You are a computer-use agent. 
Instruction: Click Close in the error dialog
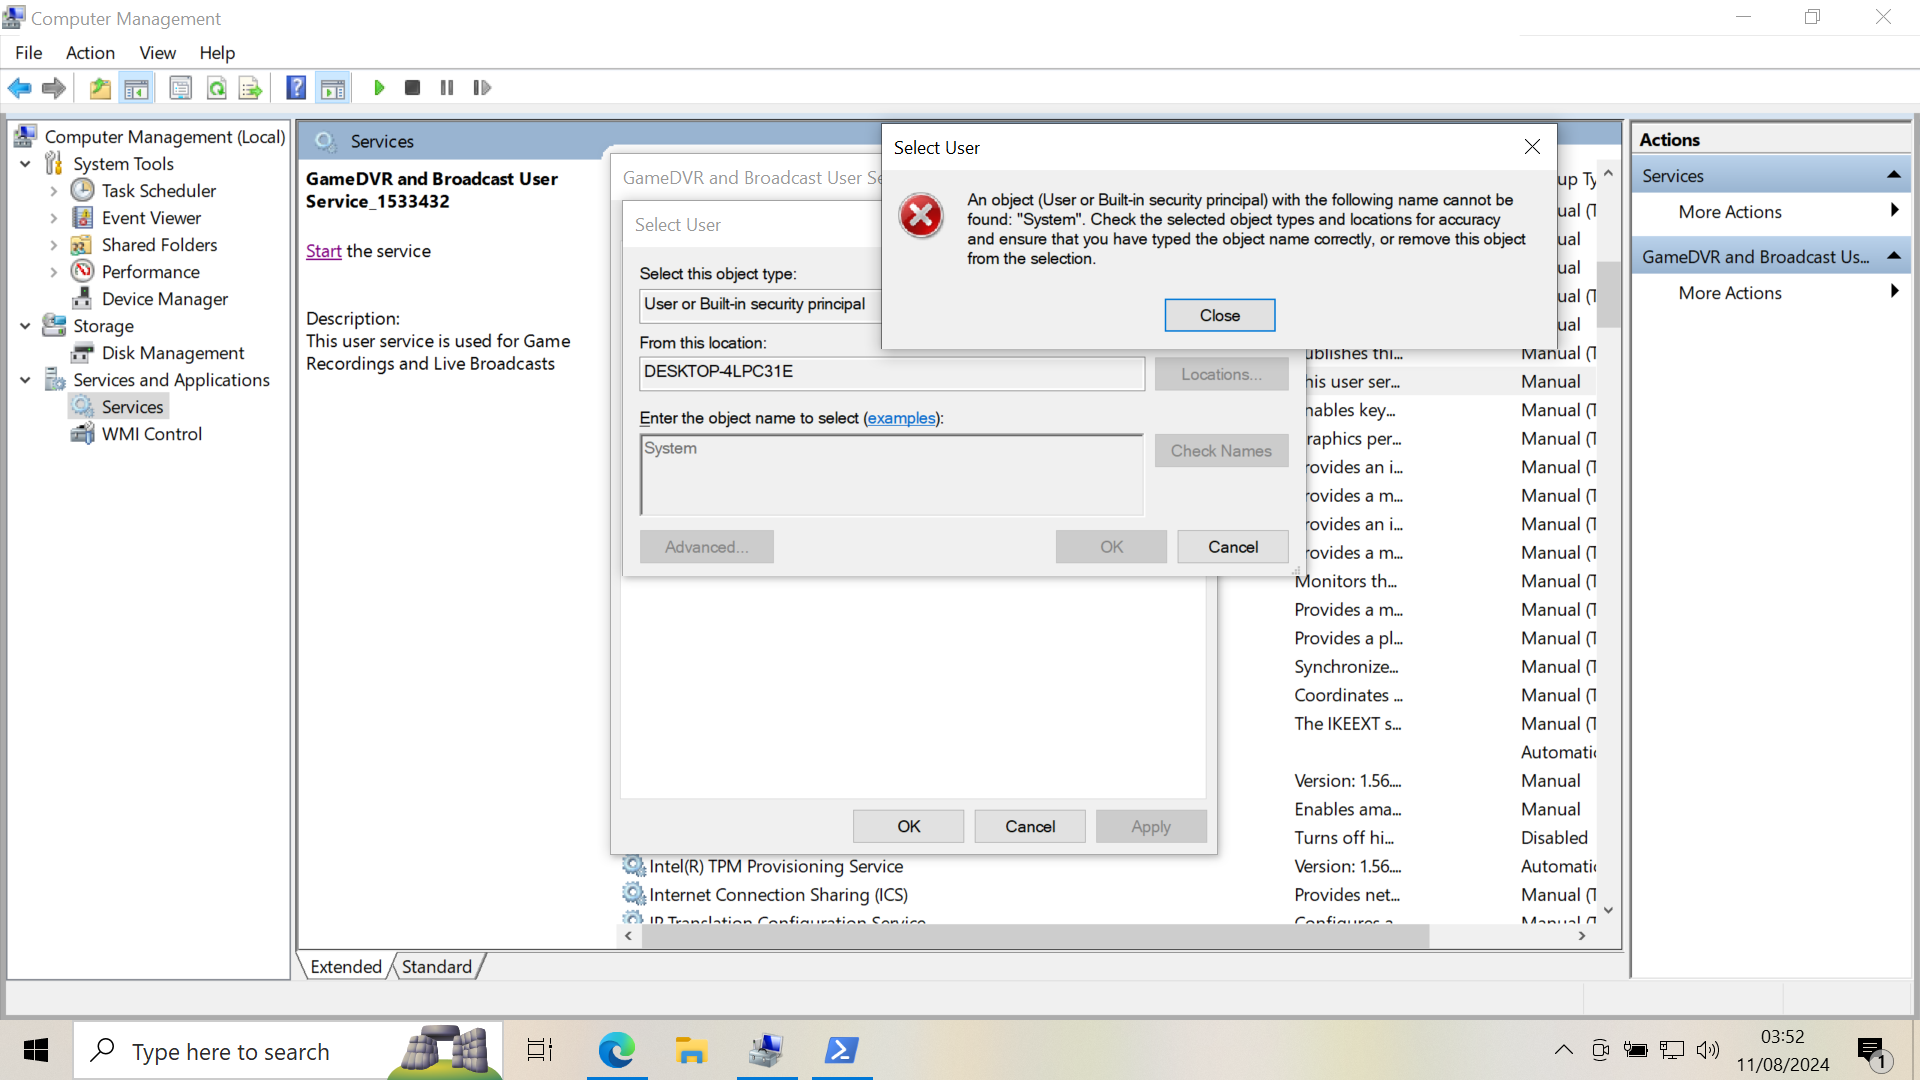click(1219, 315)
